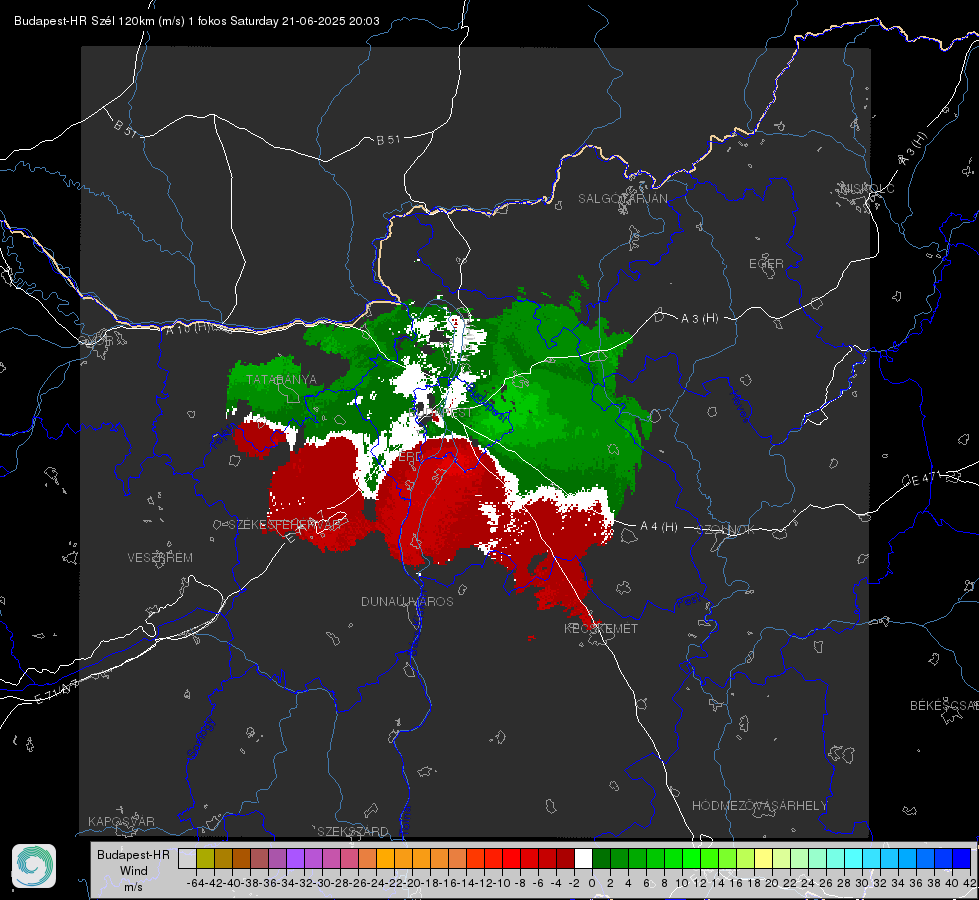This screenshot has width=979, height=900.
Task: Pick the cyan legend swatch between 28 and 30
Action: click(854, 858)
